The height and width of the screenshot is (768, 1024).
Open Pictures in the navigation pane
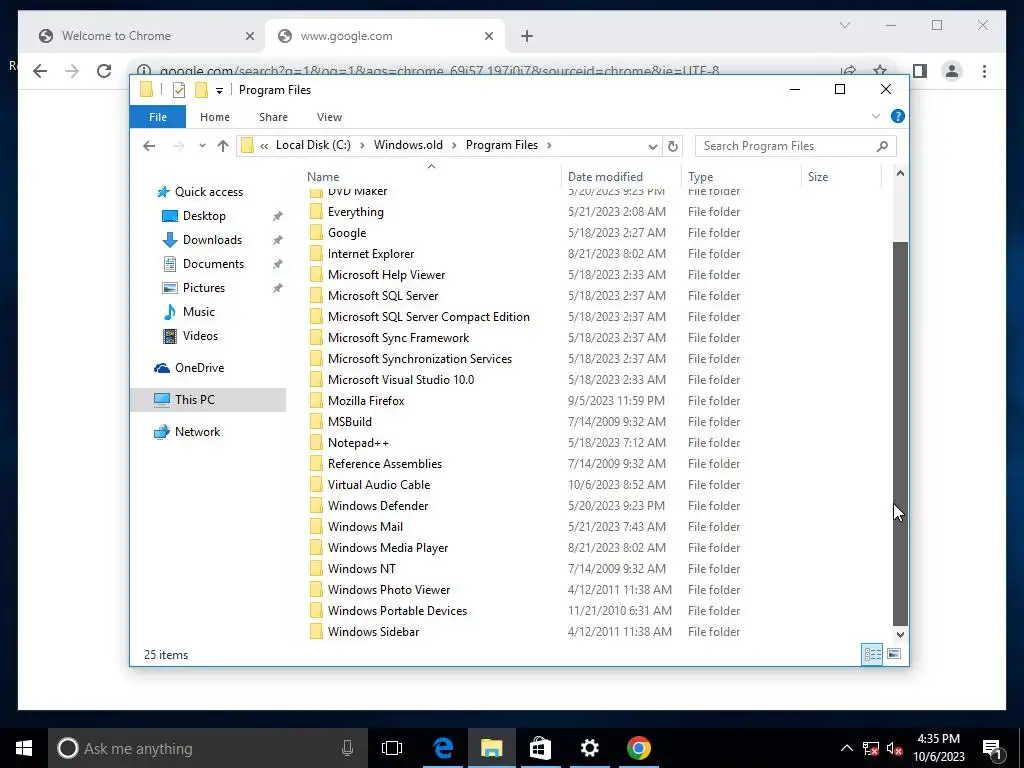pos(204,288)
